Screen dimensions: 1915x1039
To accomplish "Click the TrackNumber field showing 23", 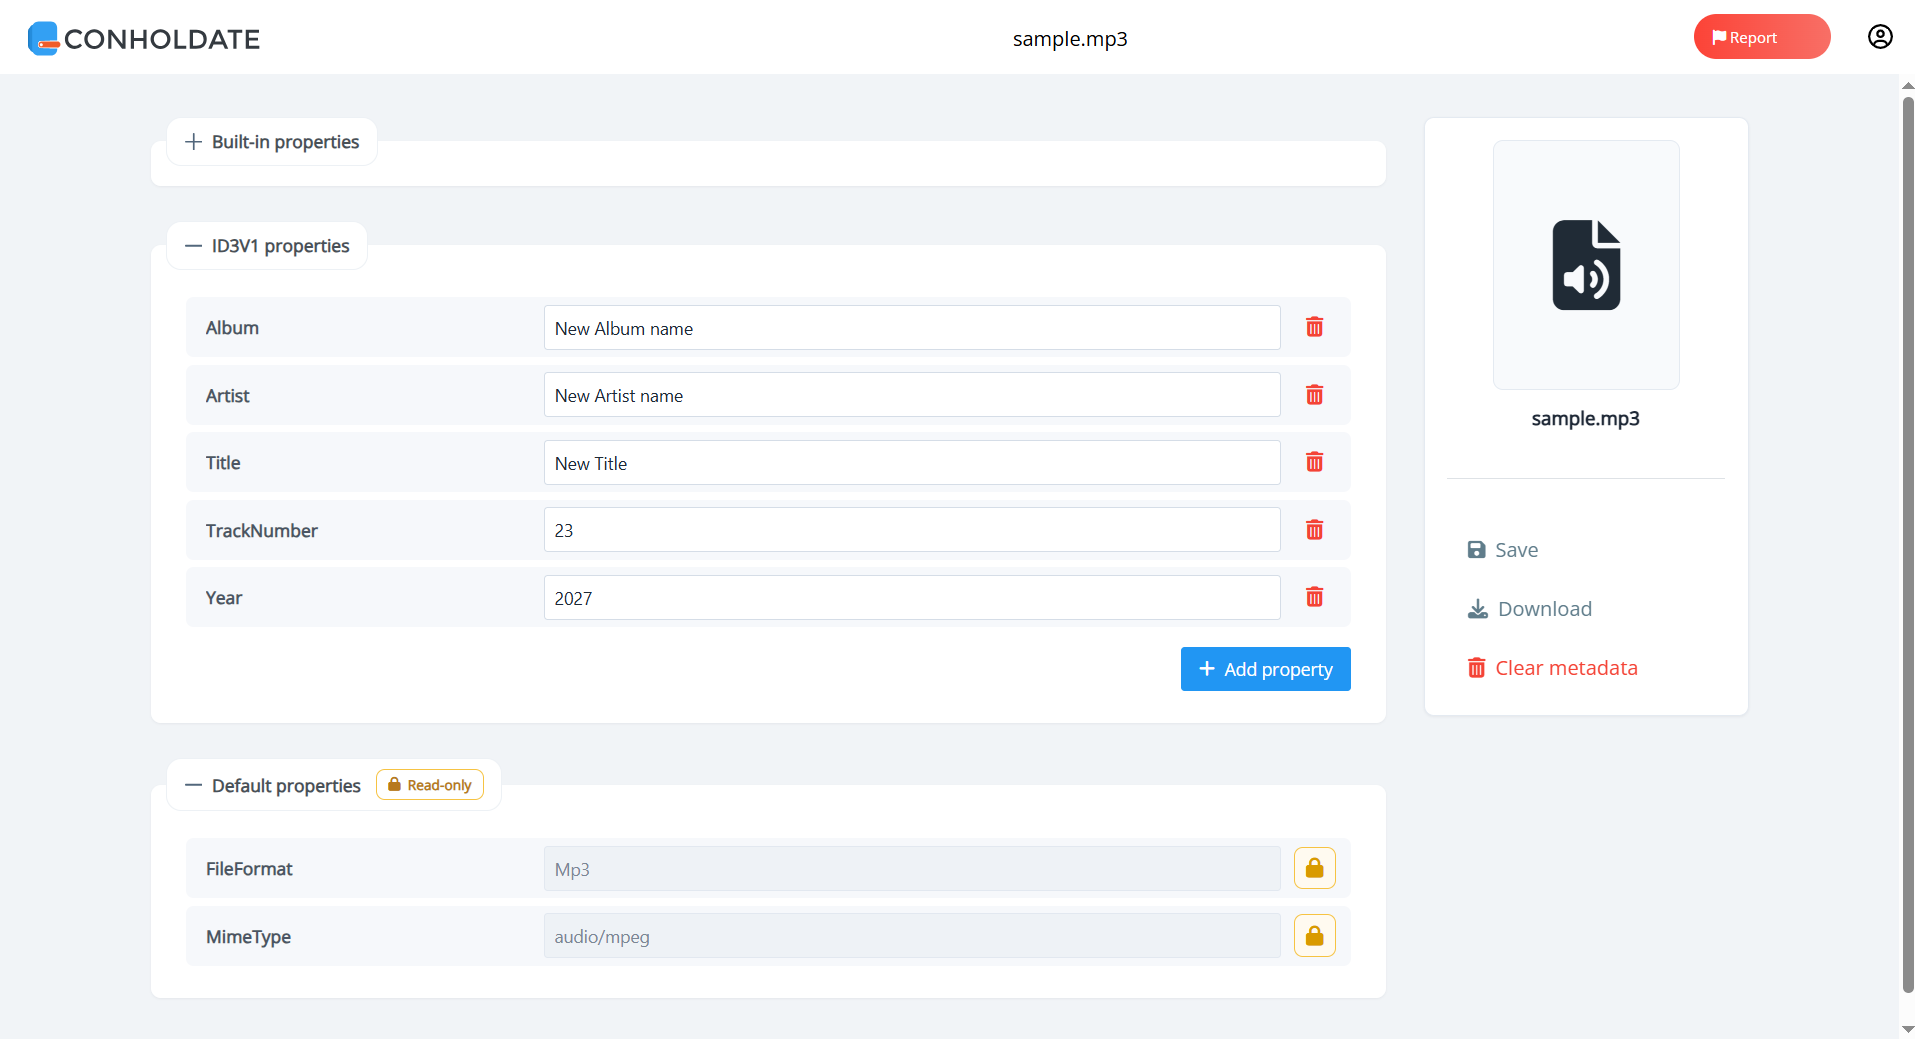I will (912, 530).
